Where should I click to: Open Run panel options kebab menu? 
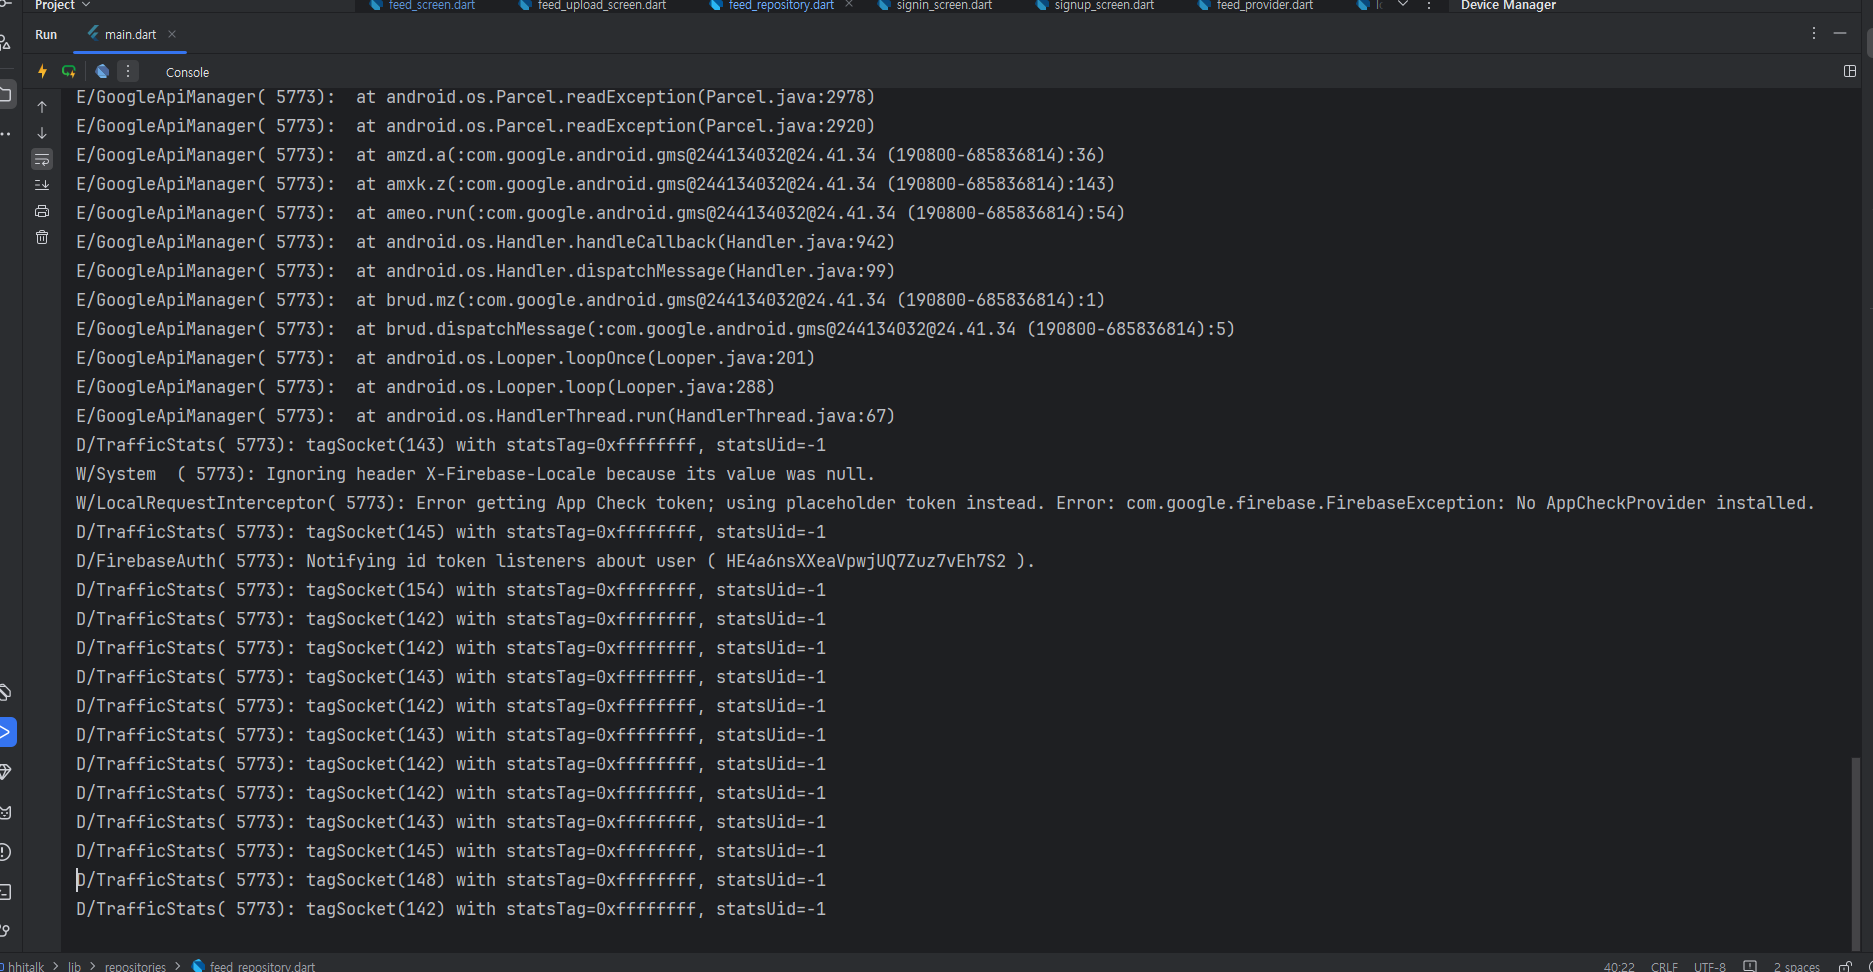[x=1814, y=33]
